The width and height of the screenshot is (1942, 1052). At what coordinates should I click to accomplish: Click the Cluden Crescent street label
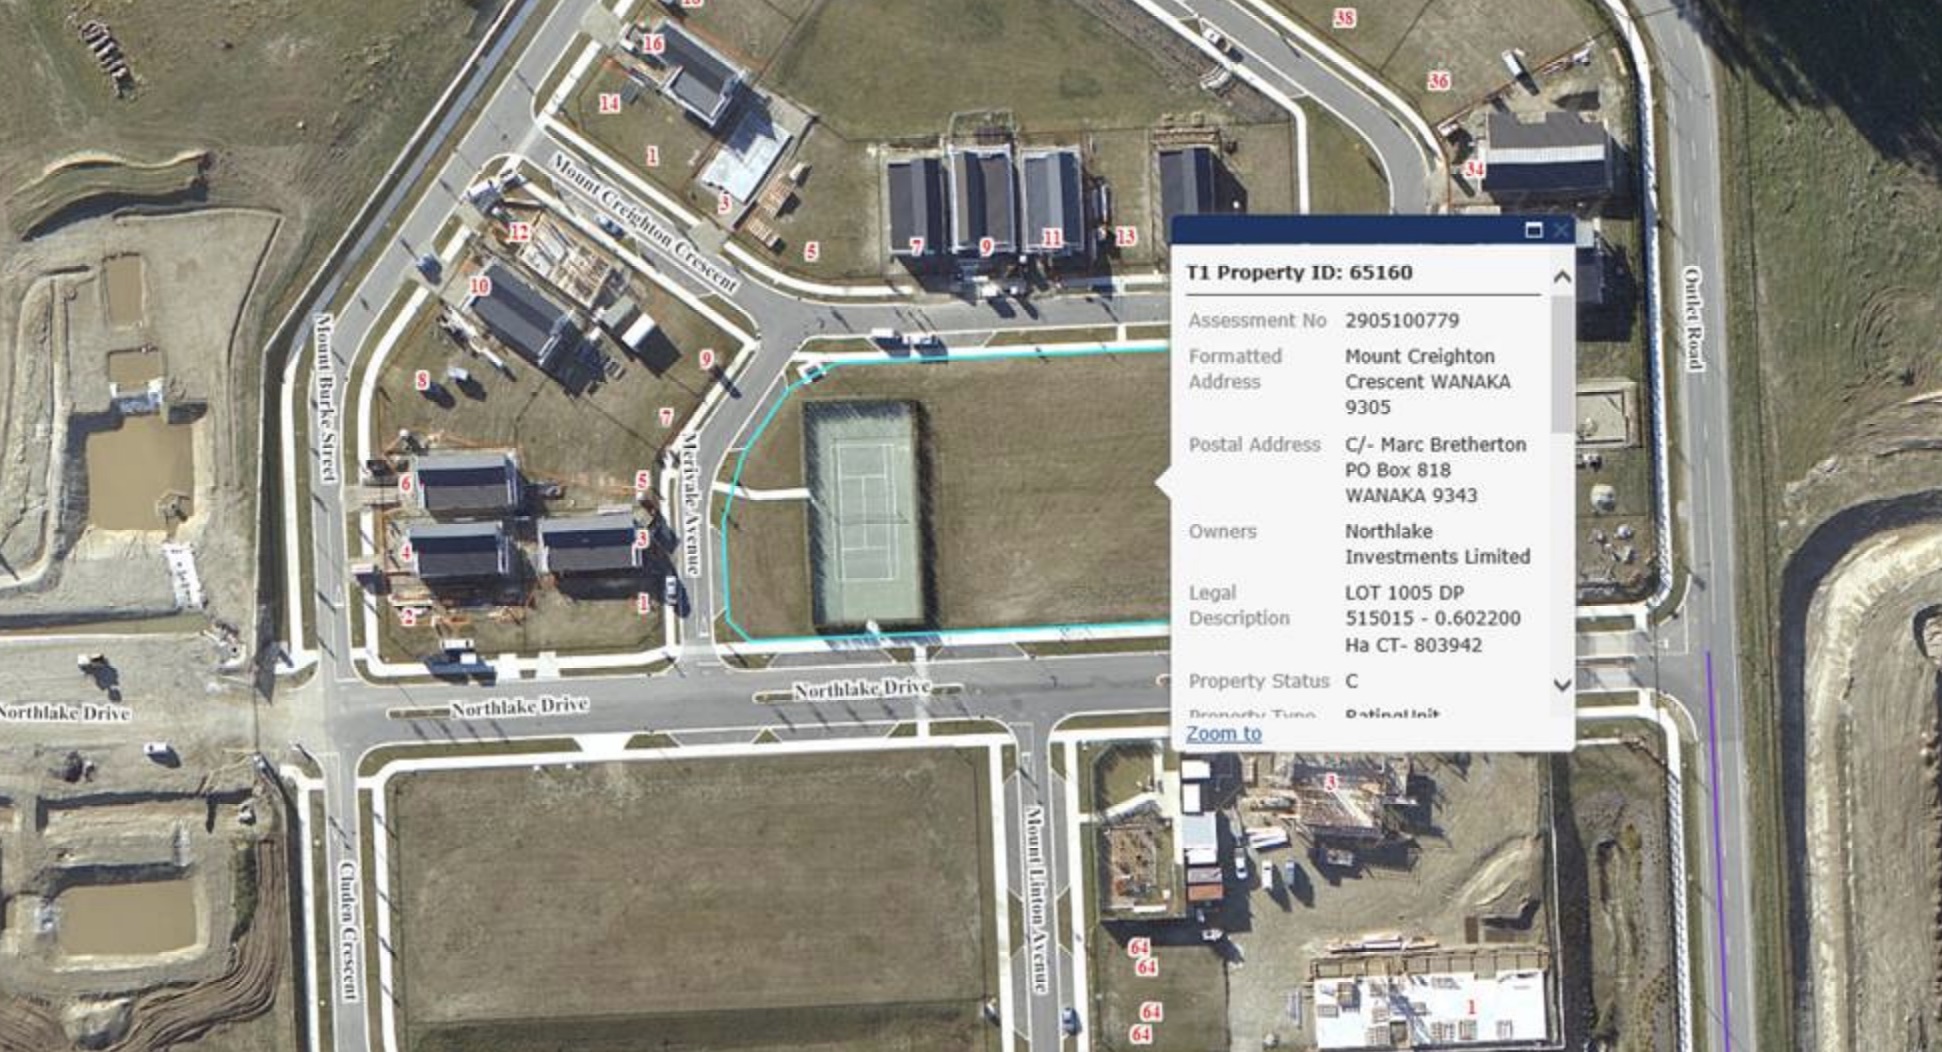tap(347, 929)
